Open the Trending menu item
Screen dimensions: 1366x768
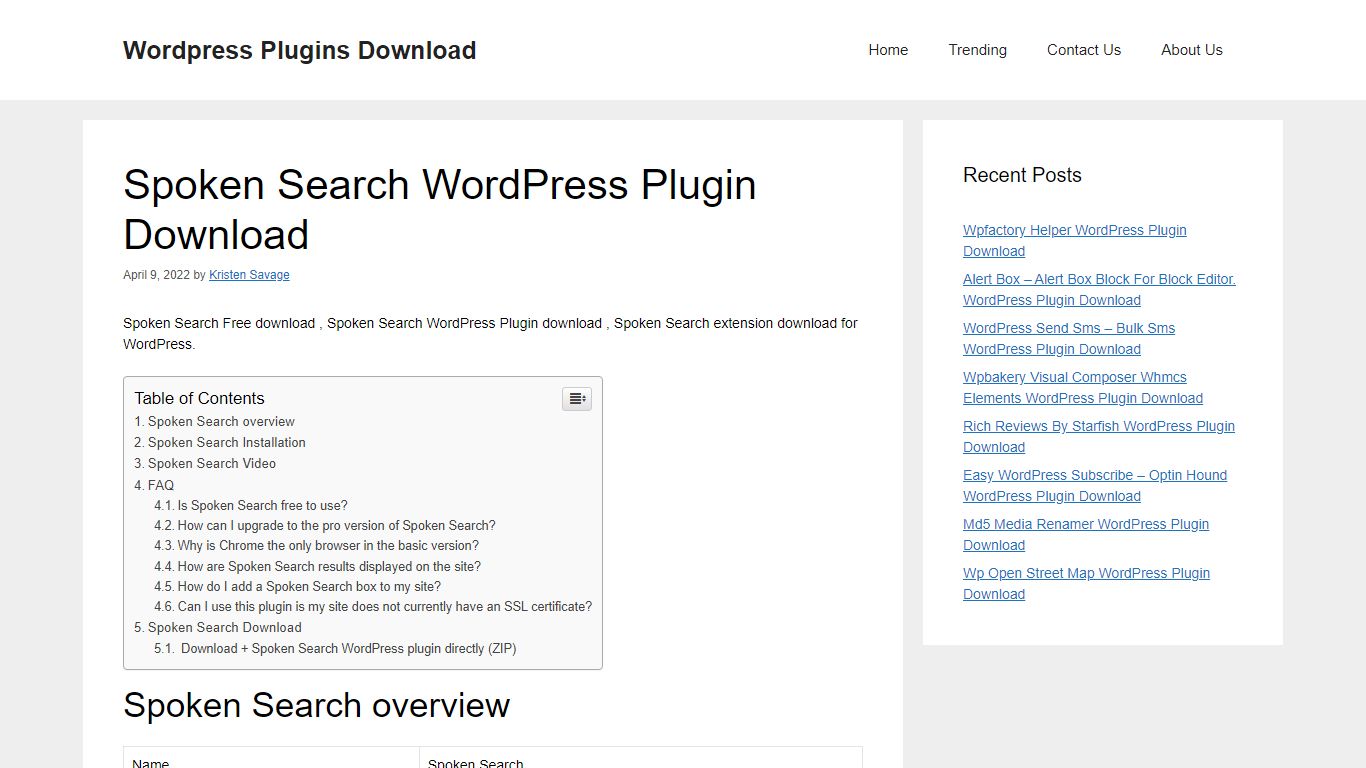[x=978, y=50]
